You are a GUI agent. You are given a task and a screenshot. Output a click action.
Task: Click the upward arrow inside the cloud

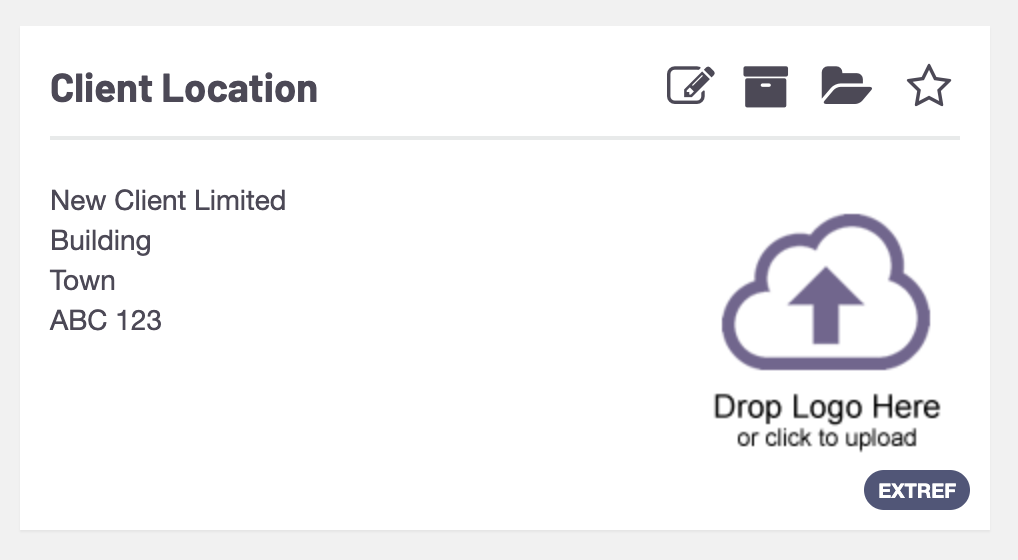[826, 305]
